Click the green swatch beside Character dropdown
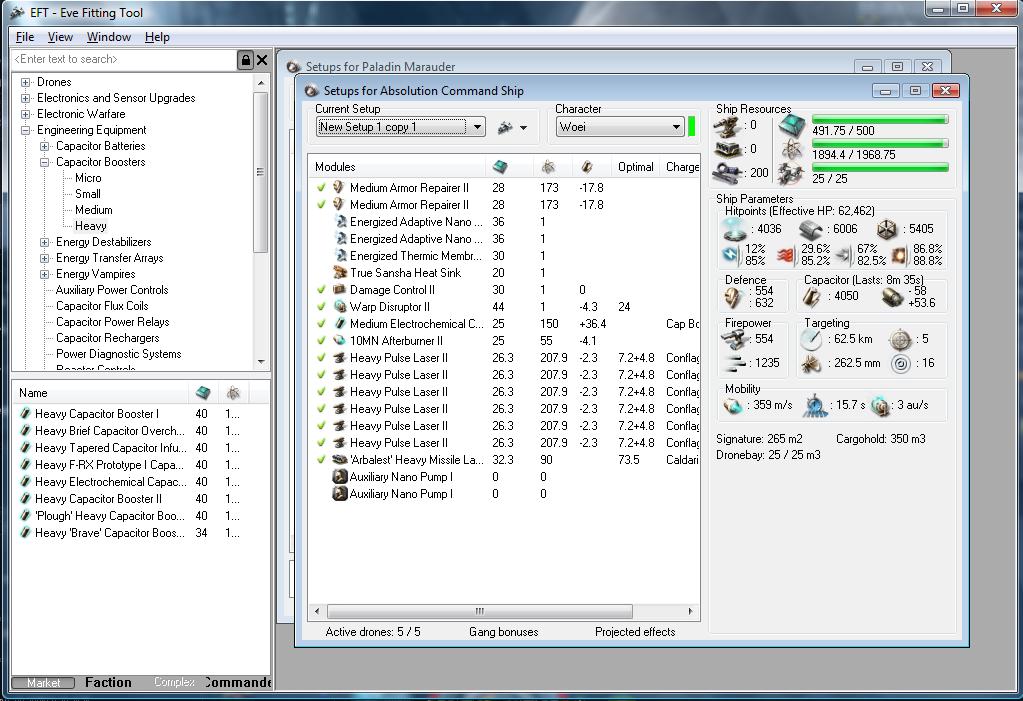 coord(691,127)
